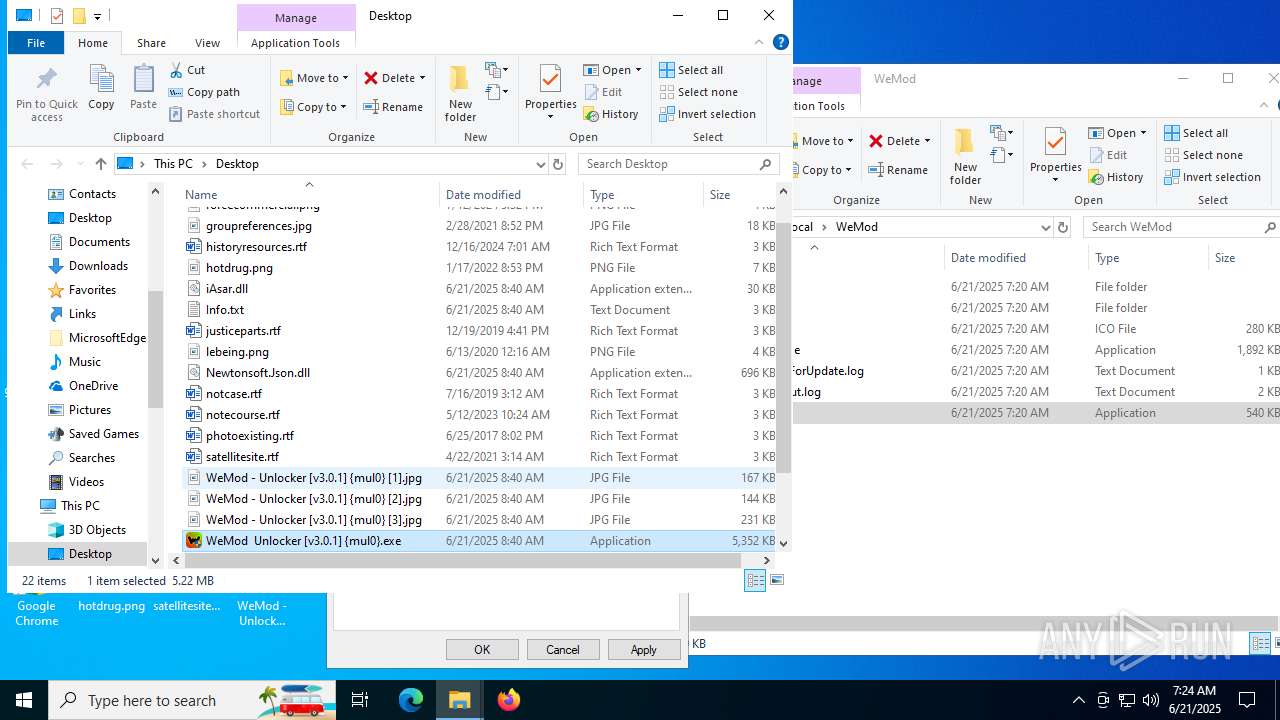Screen dimensions: 1280x720
Task: Click taskbar clock showing 7:24 AM
Action: tap(1195, 700)
